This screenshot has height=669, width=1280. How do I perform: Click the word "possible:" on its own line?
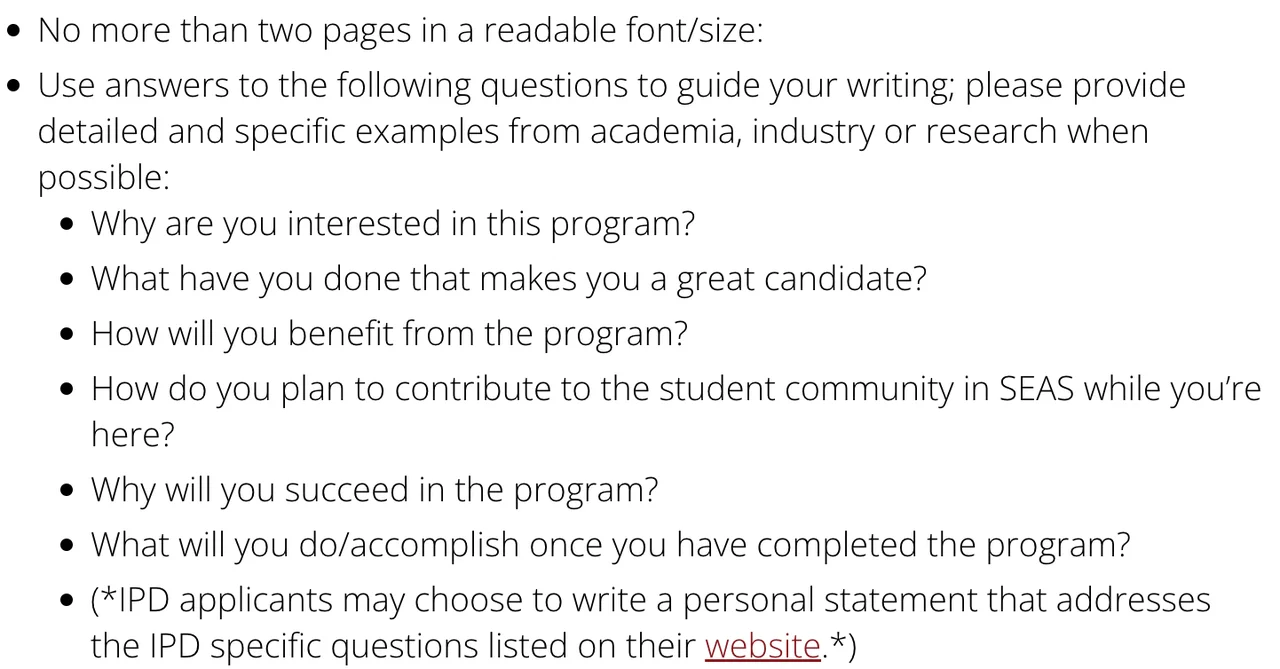(x=104, y=177)
